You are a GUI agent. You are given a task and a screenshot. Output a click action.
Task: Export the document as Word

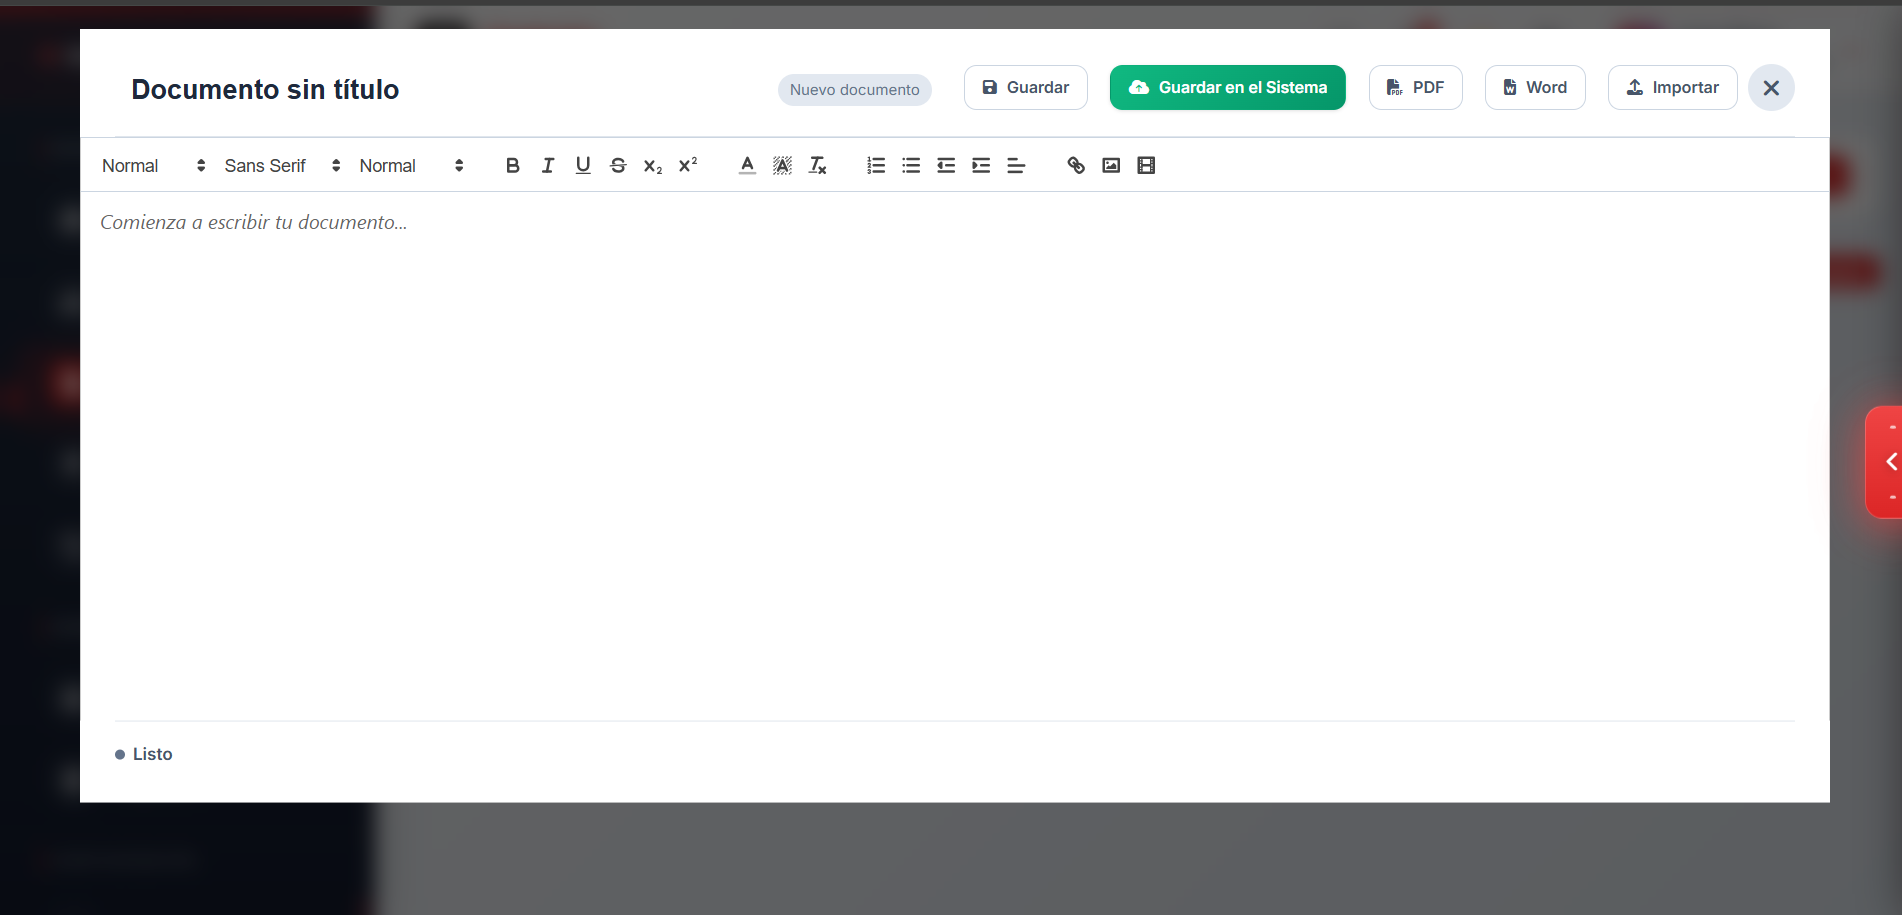[1535, 88]
